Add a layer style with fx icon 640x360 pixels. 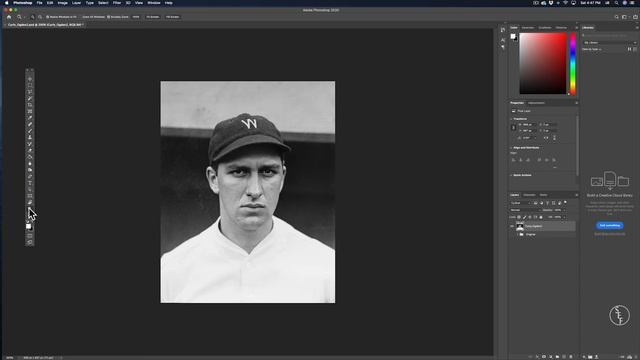[x=537, y=357]
